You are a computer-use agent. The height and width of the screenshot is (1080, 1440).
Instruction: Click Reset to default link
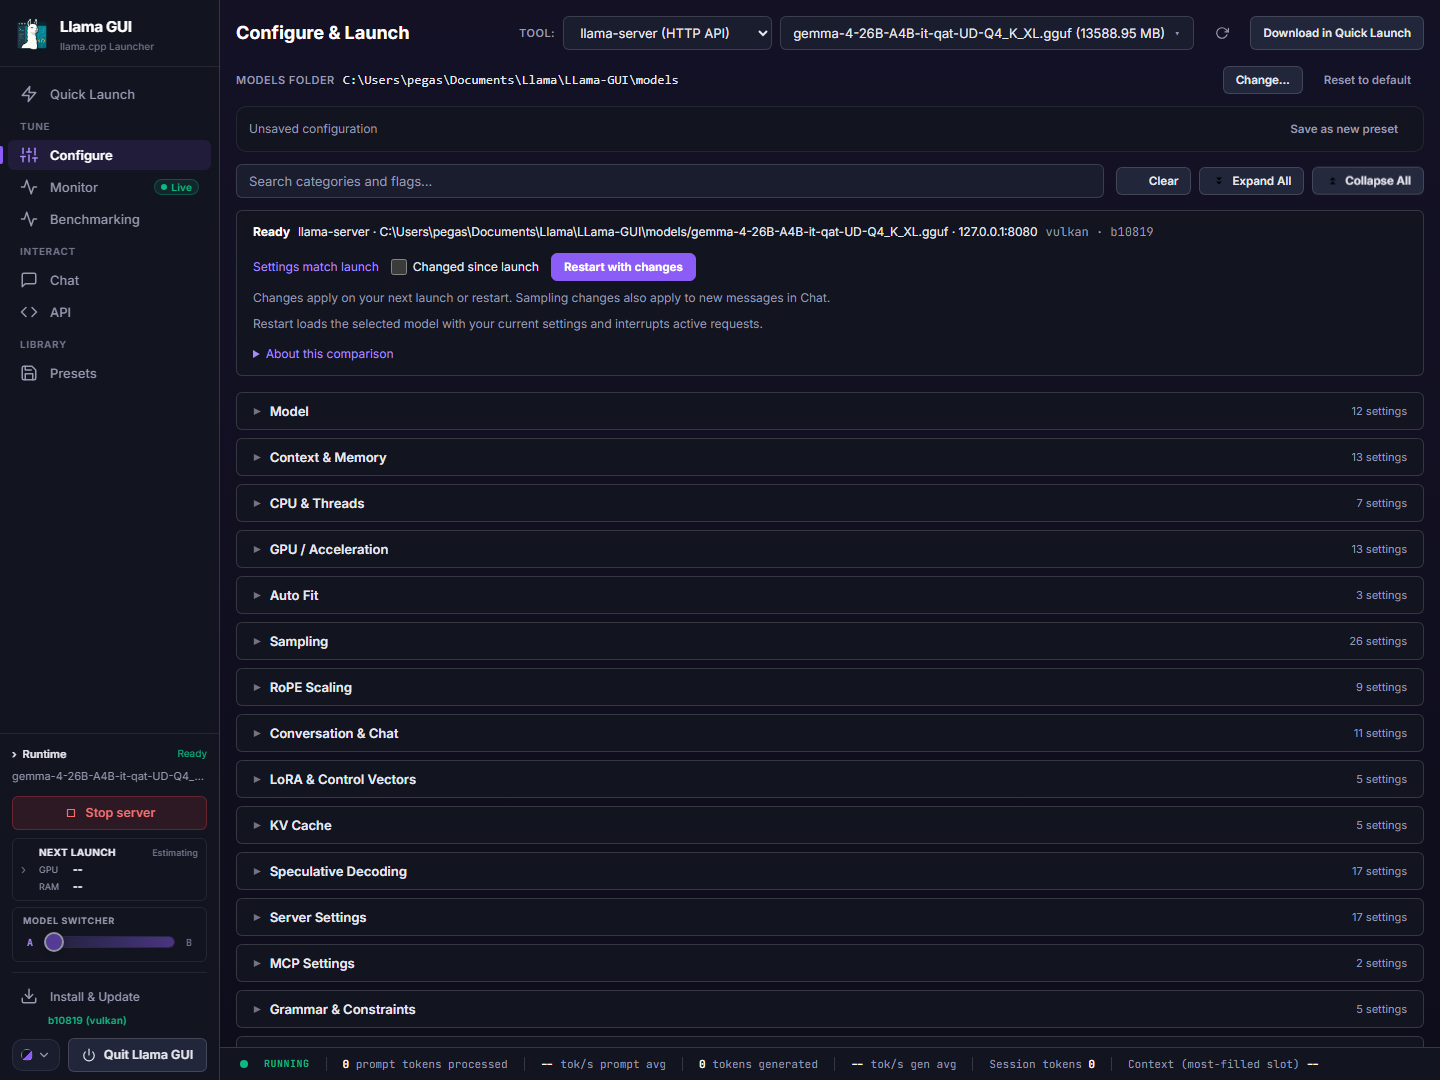pos(1367,80)
